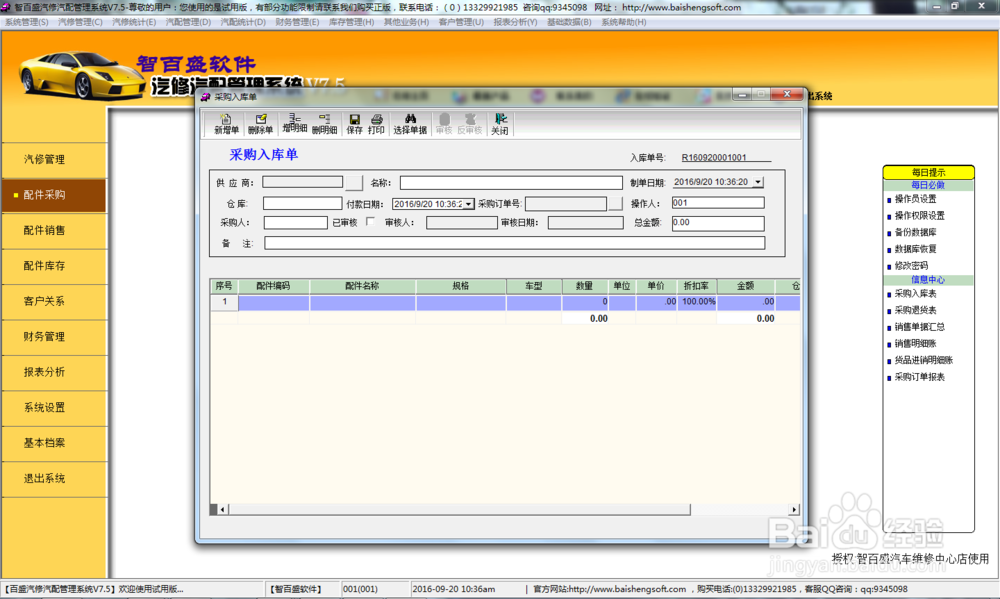Click the 采购订单号 lookup button

pos(615,203)
